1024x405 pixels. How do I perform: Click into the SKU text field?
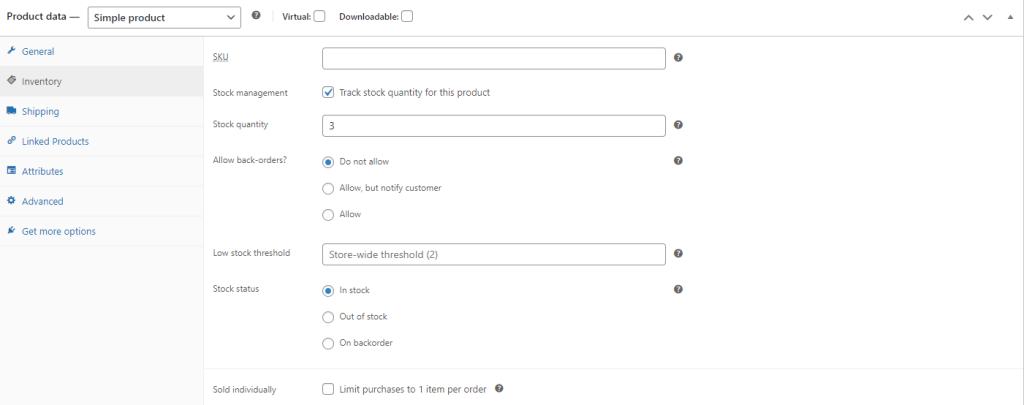494,58
